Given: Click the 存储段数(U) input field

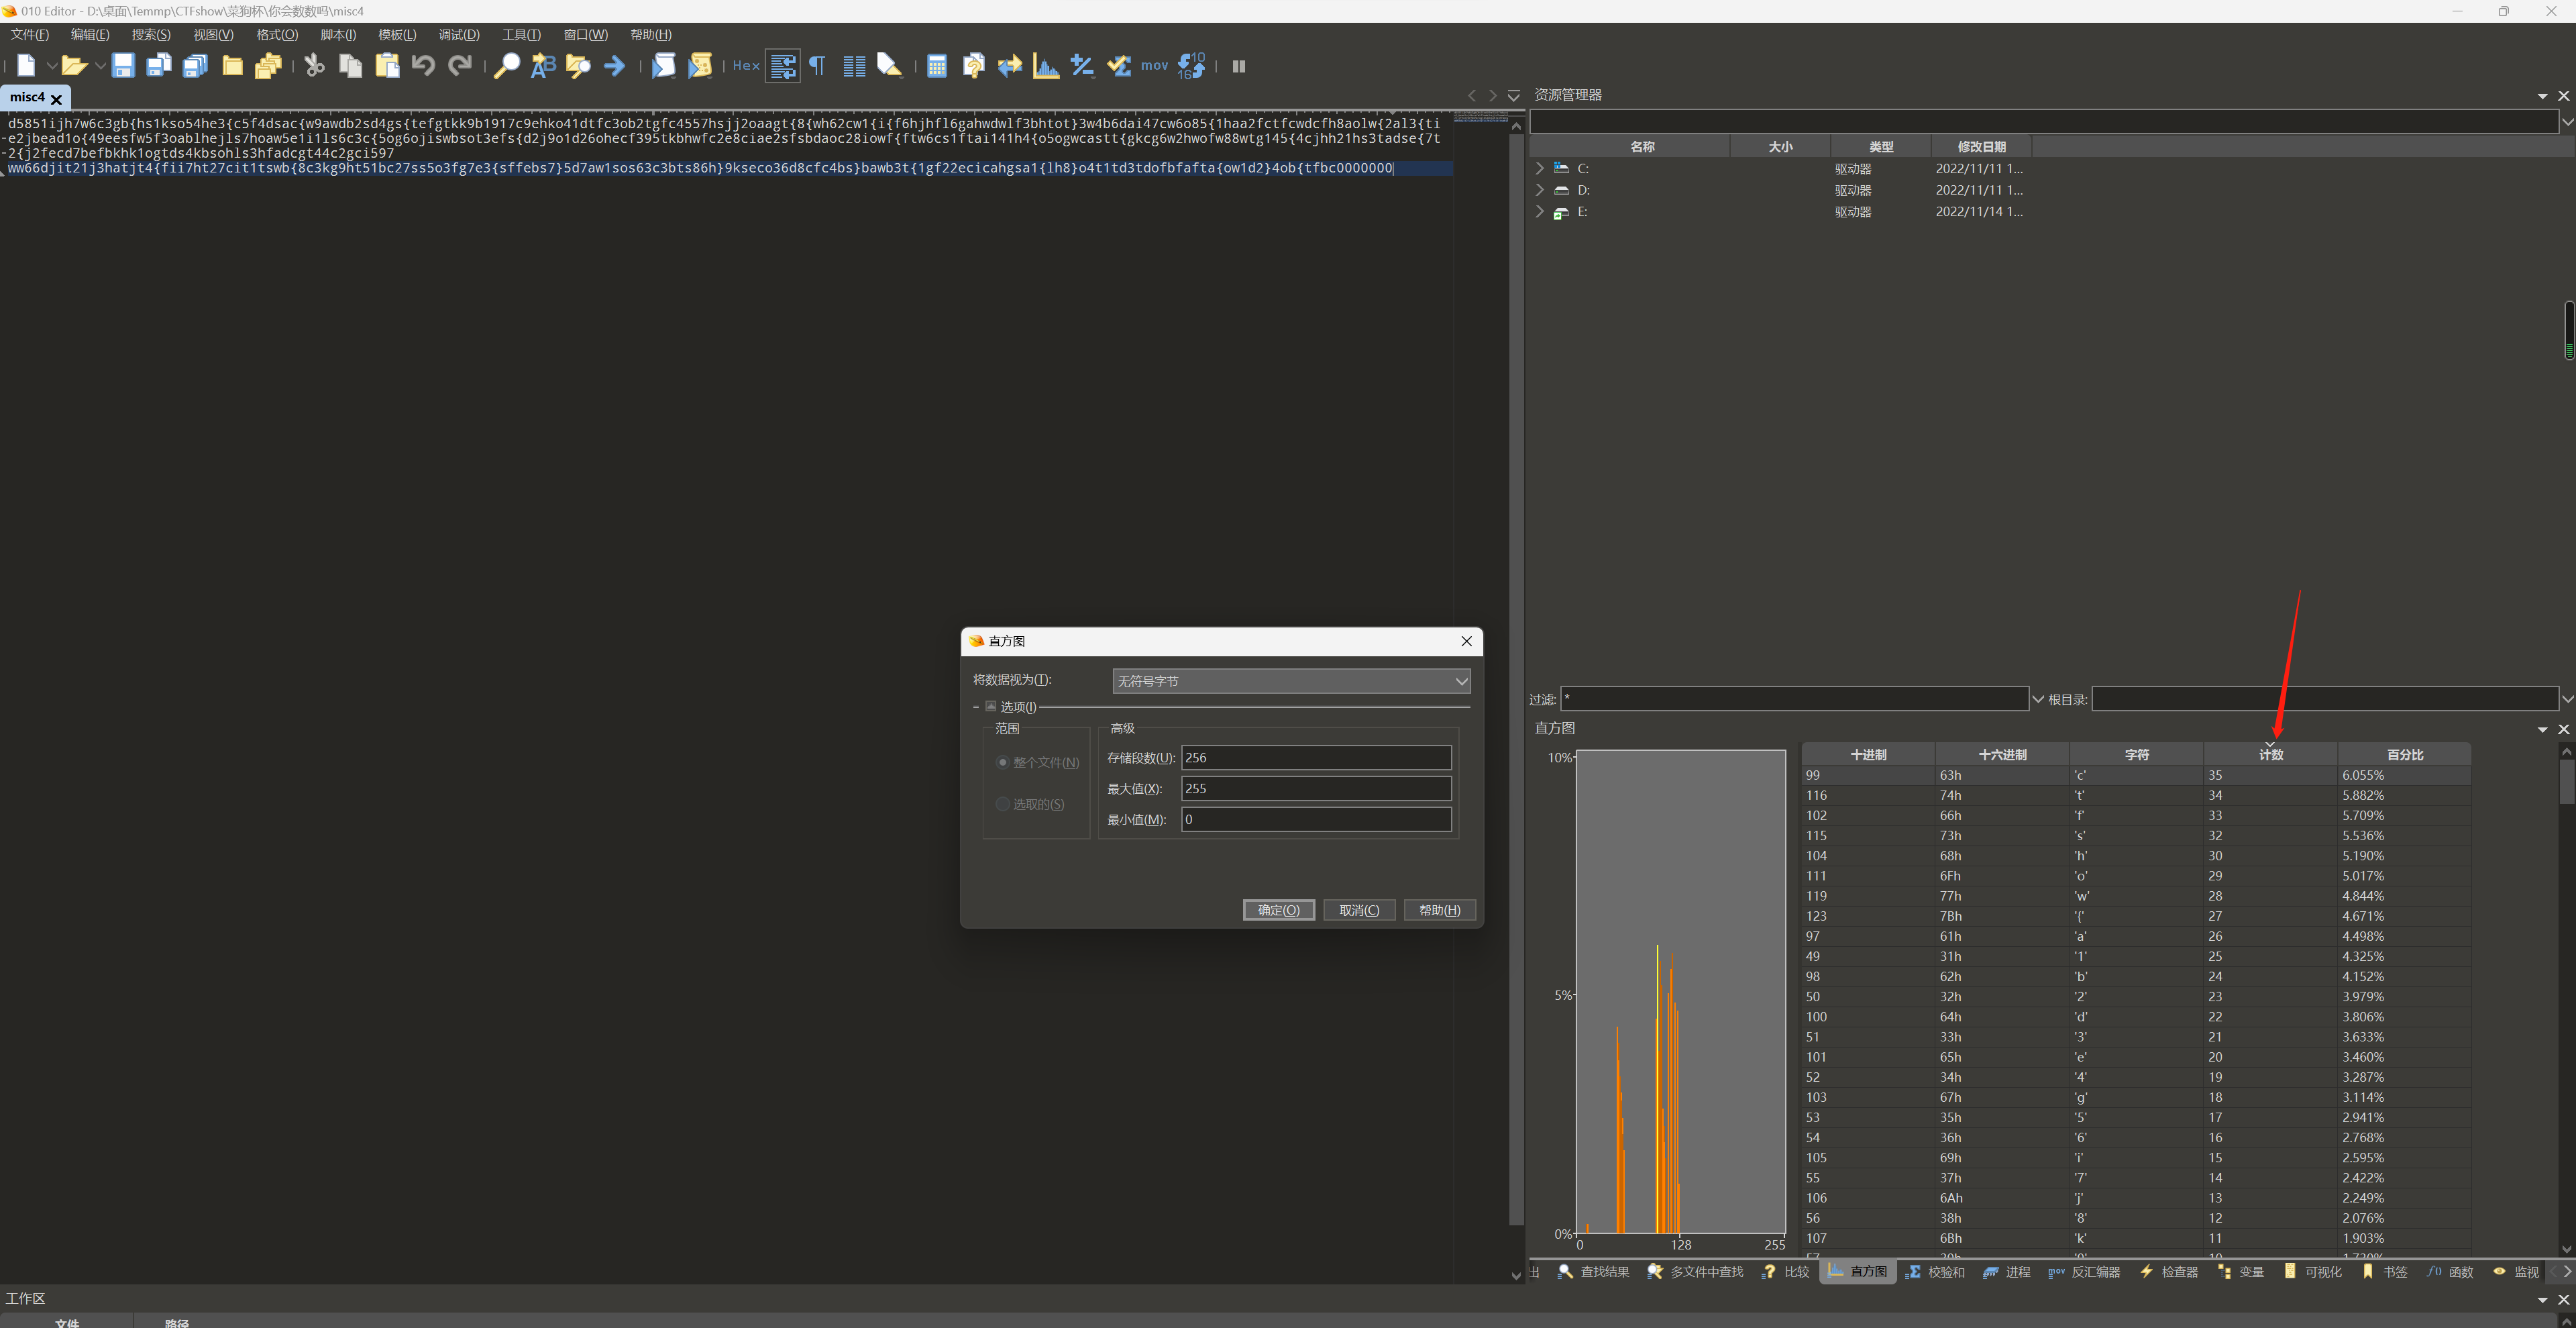Looking at the screenshot, I should (x=1315, y=758).
